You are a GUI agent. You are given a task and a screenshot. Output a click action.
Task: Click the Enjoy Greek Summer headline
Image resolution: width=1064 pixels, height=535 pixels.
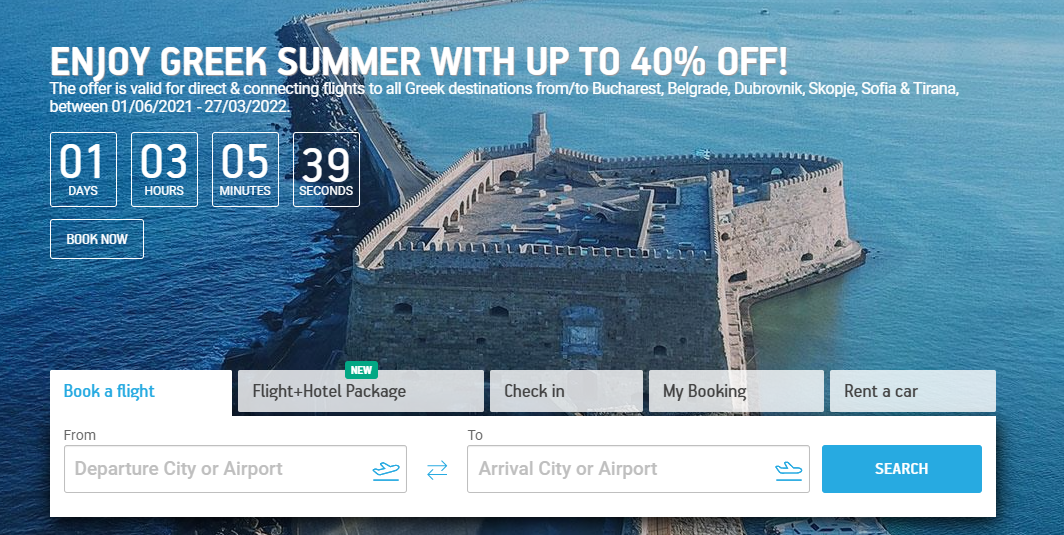click(419, 62)
